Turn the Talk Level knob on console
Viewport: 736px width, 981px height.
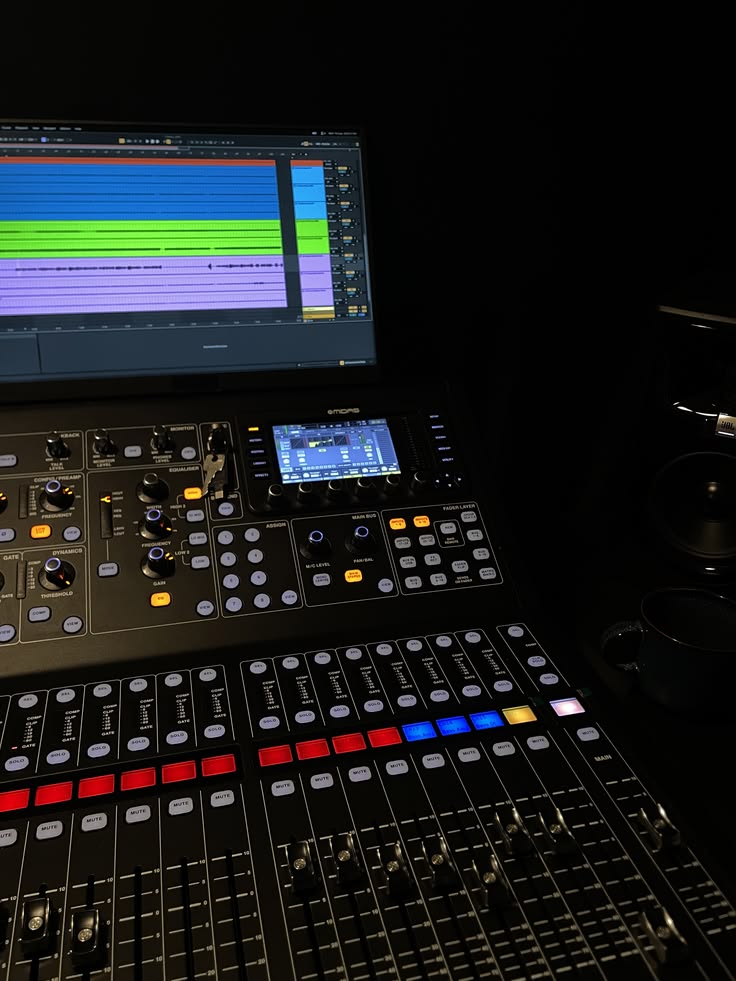pyautogui.click(x=57, y=445)
